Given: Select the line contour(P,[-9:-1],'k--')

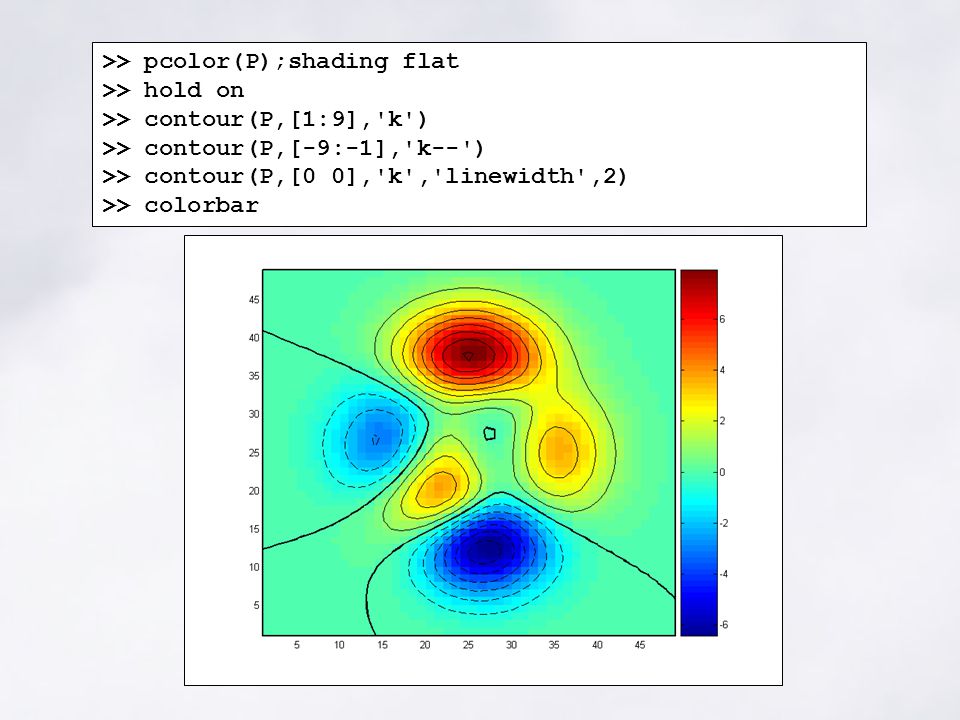Looking at the screenshot, I should [293, 148].
